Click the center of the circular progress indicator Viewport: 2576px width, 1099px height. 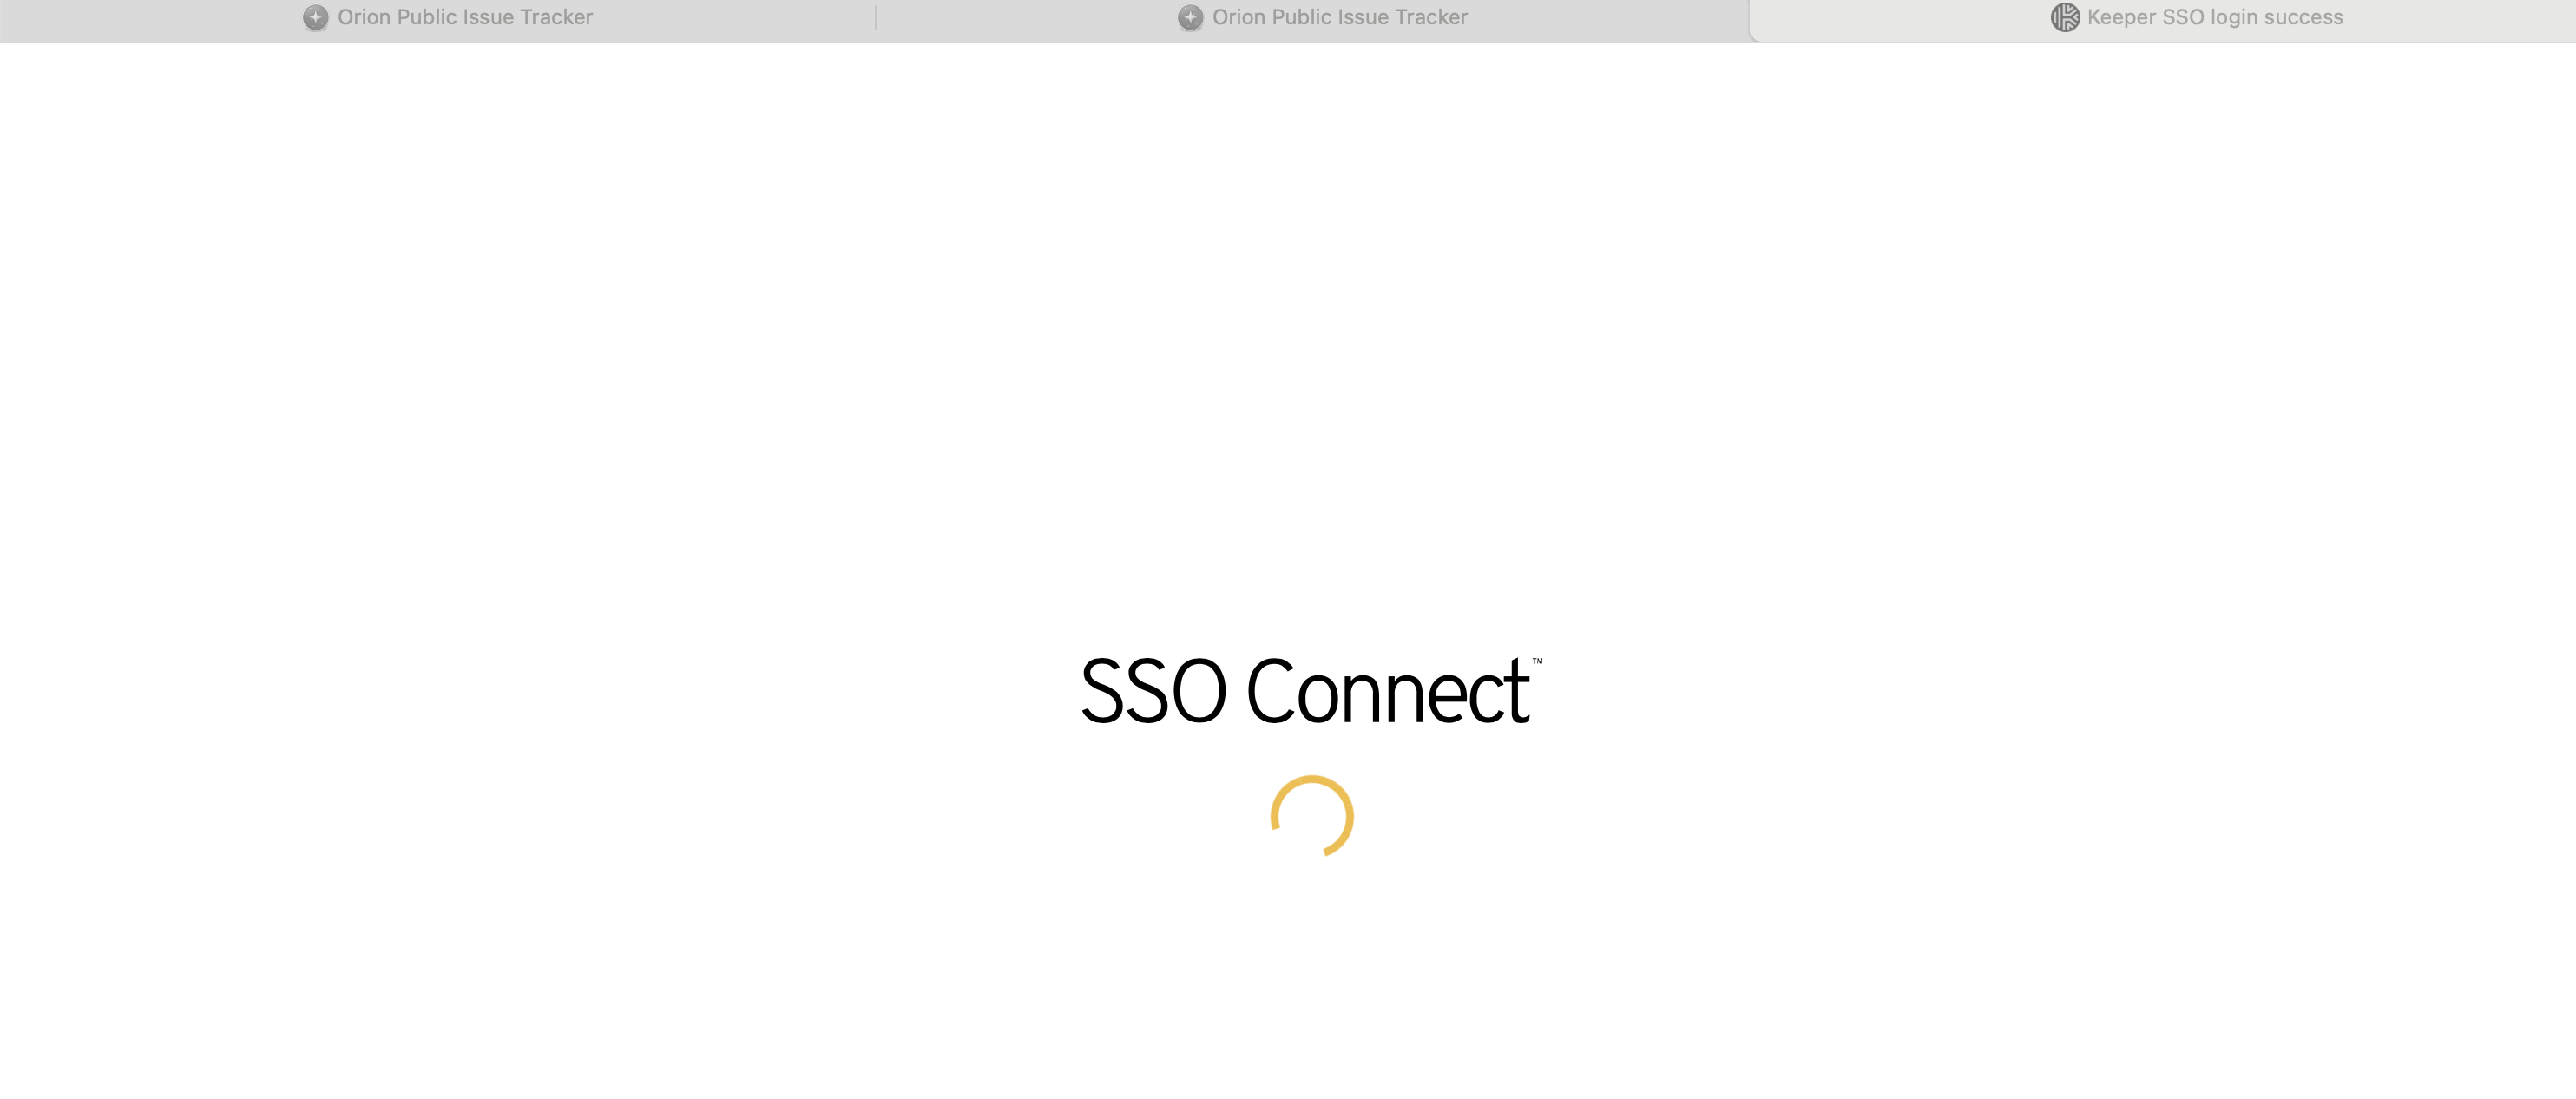(x=1312, y=816)
